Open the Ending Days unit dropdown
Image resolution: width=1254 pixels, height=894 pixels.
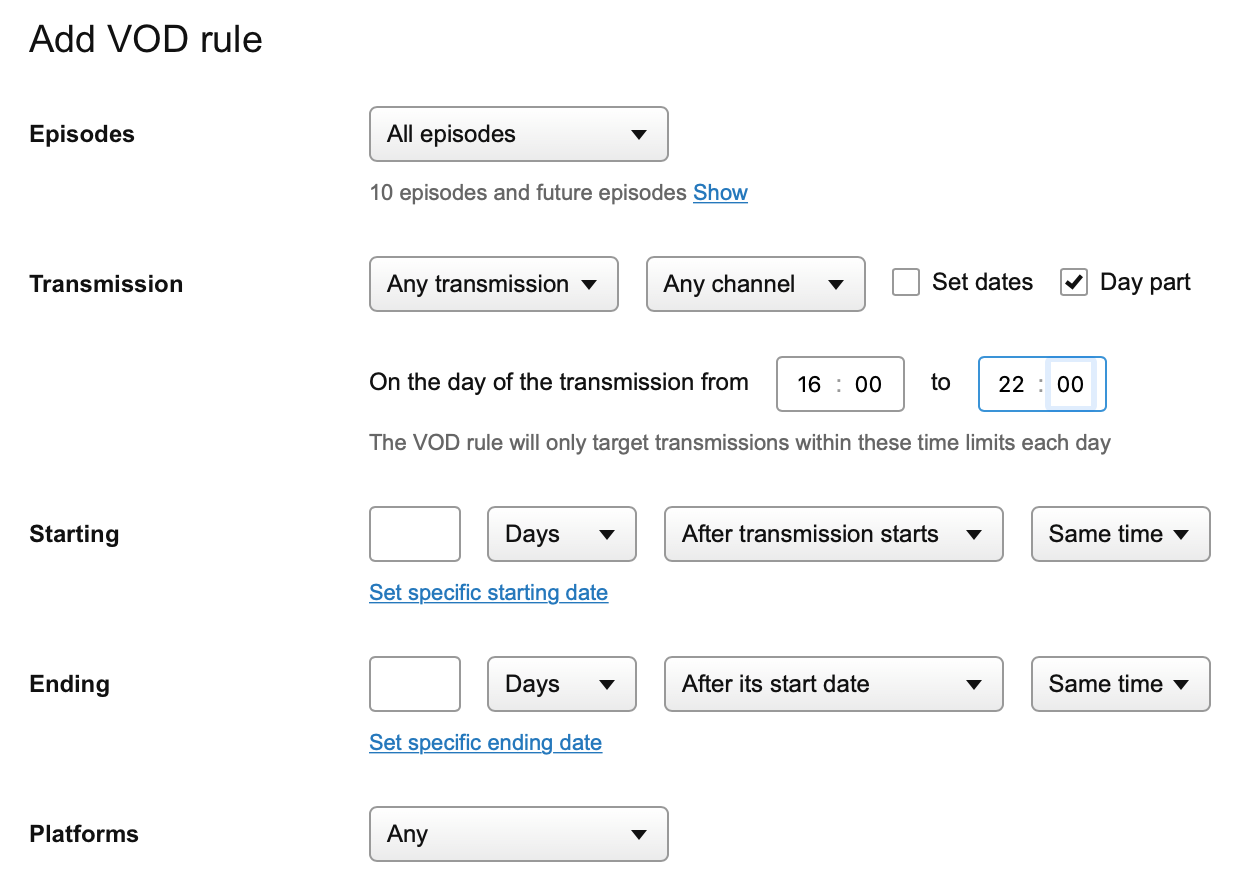561,684
